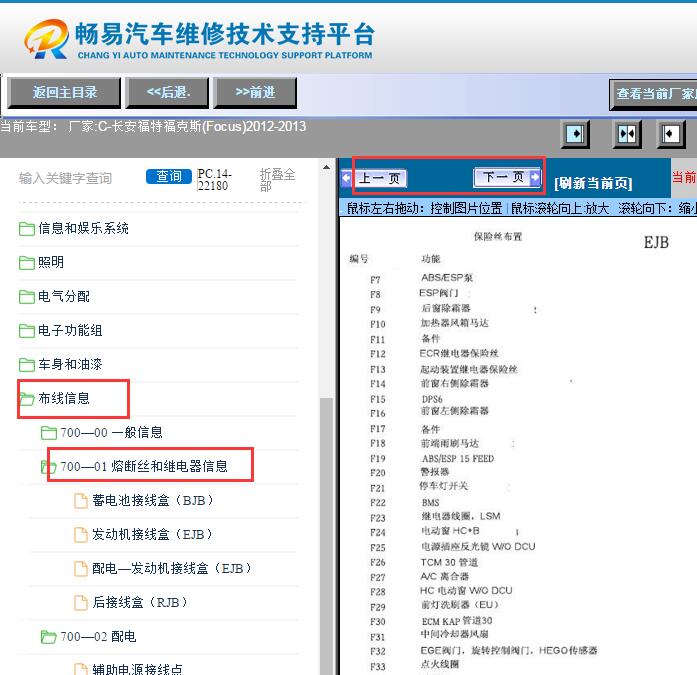Click the F15 DPS6 fuse row
The image size is (697, 675).
[406, 399]
